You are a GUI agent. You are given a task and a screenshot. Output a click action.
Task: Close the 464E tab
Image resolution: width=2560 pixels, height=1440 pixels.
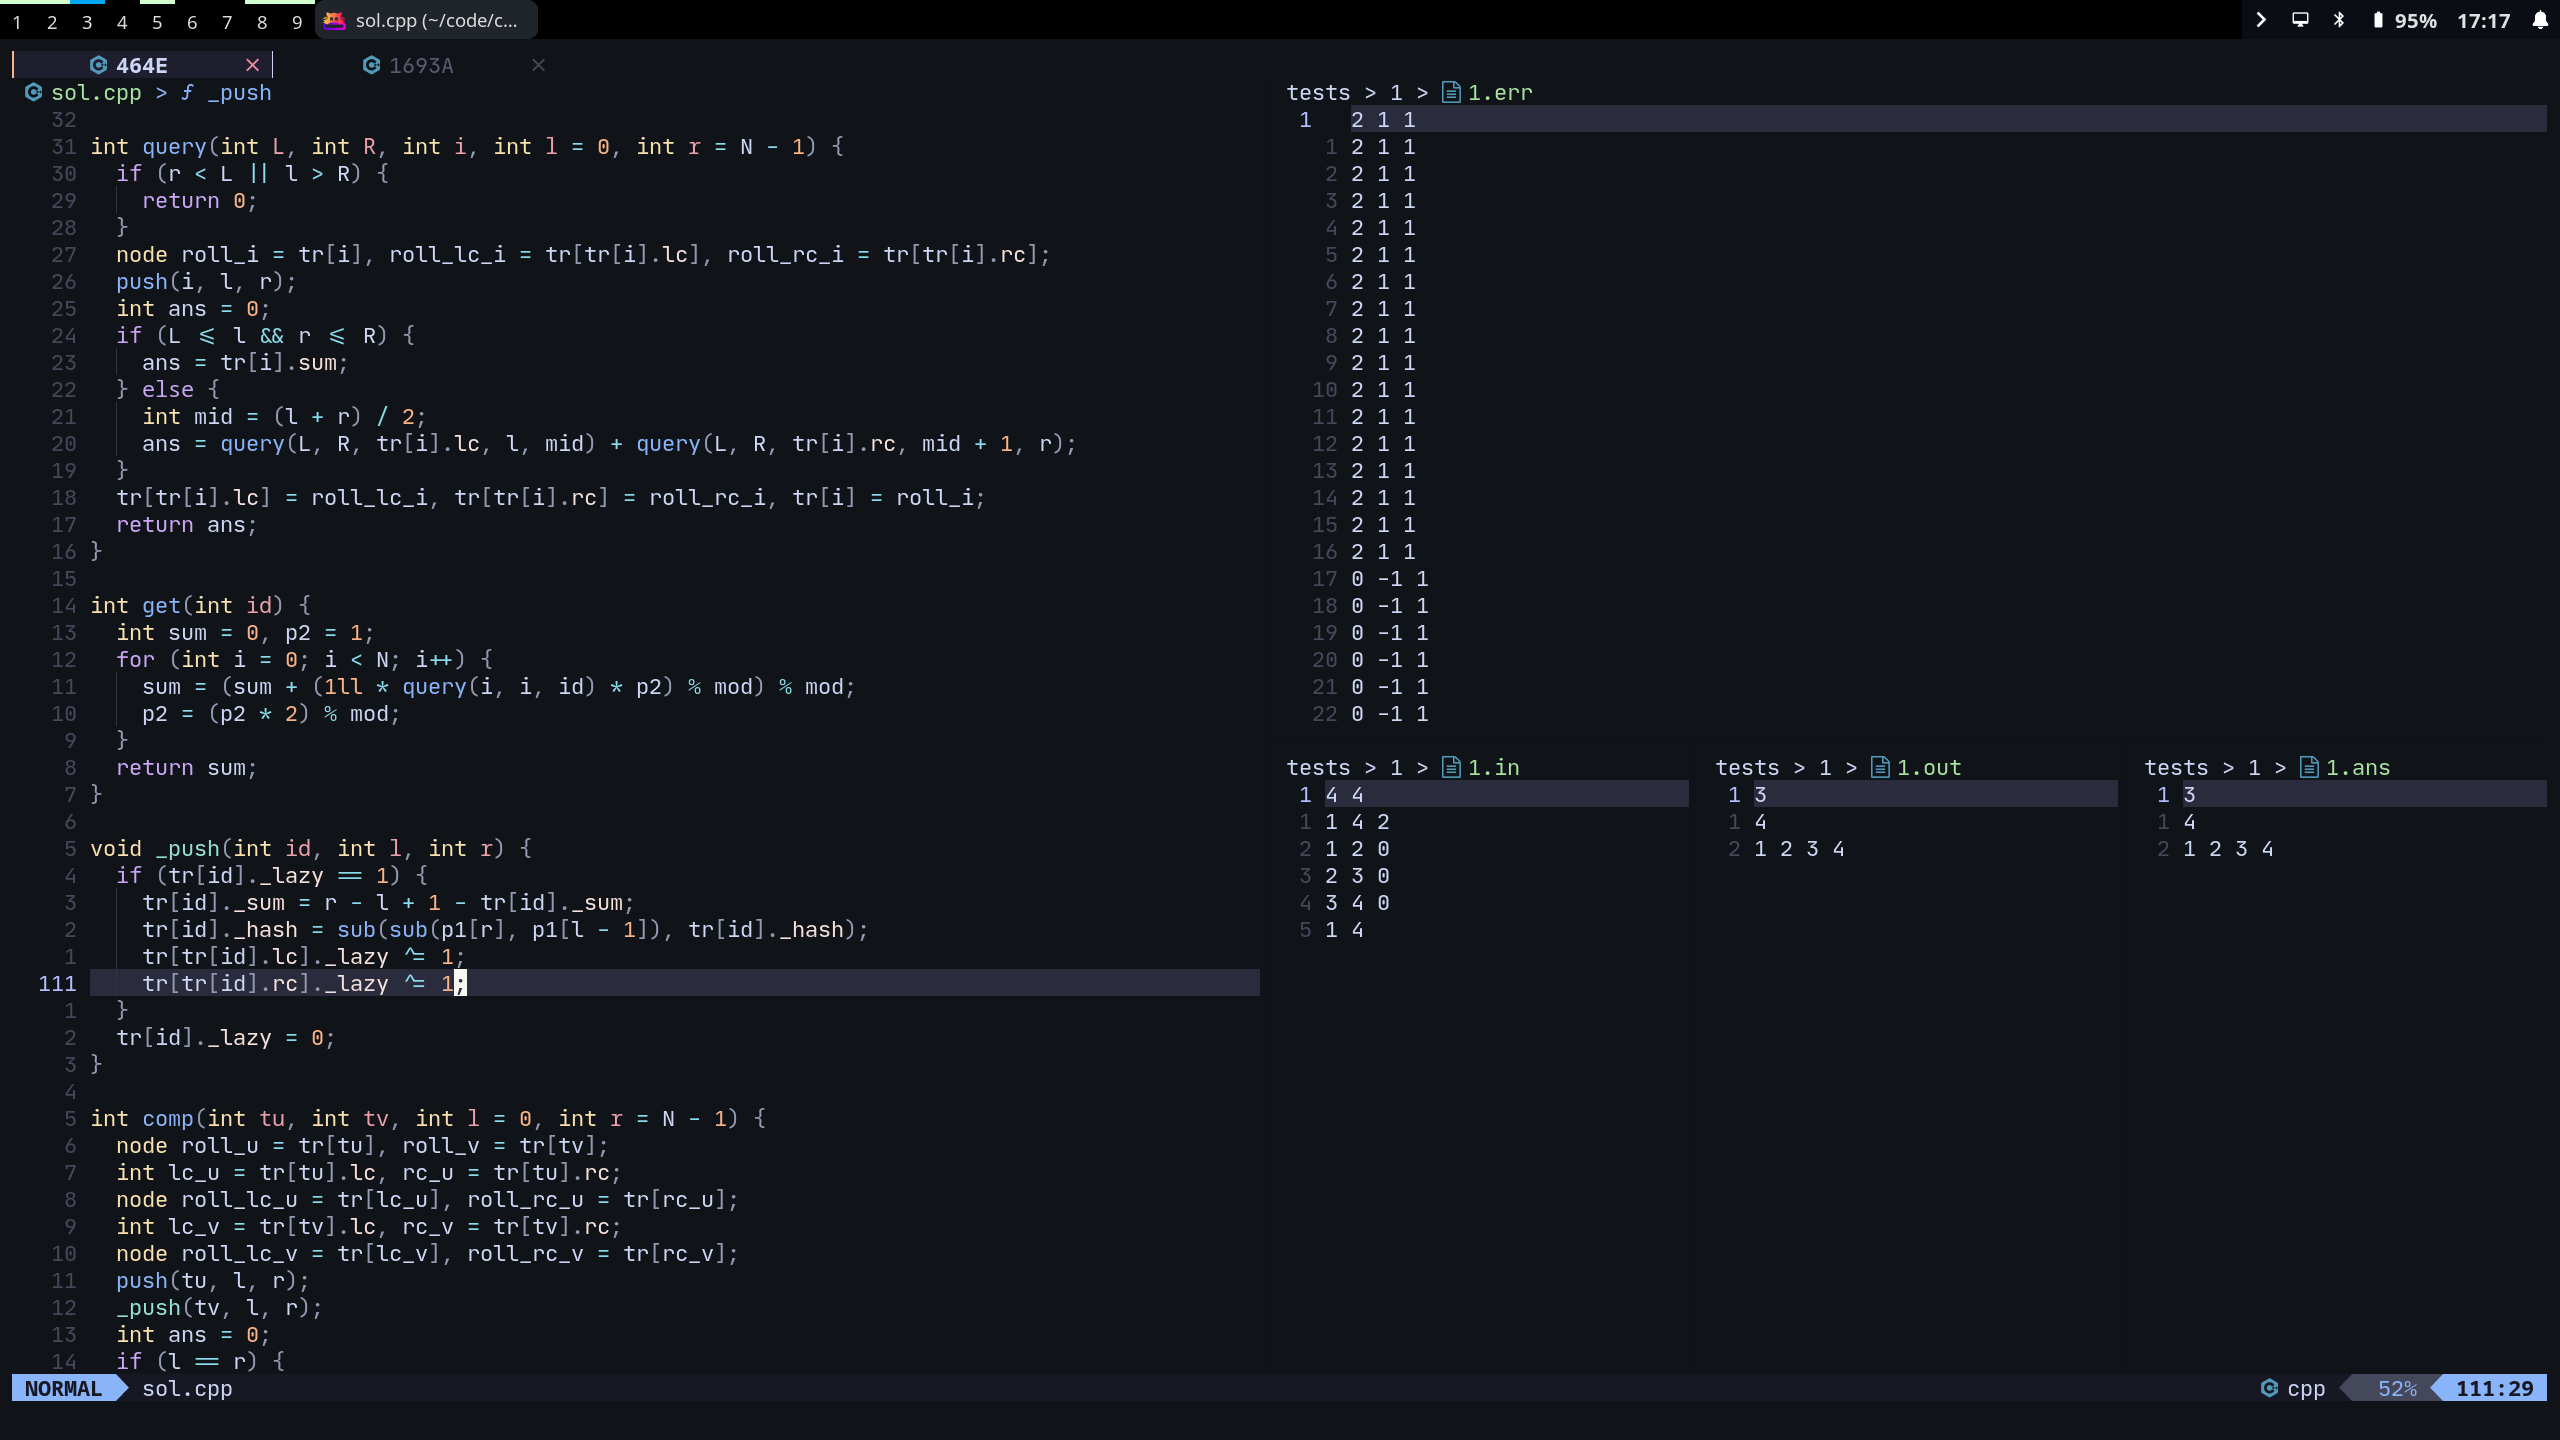[253, 65]
